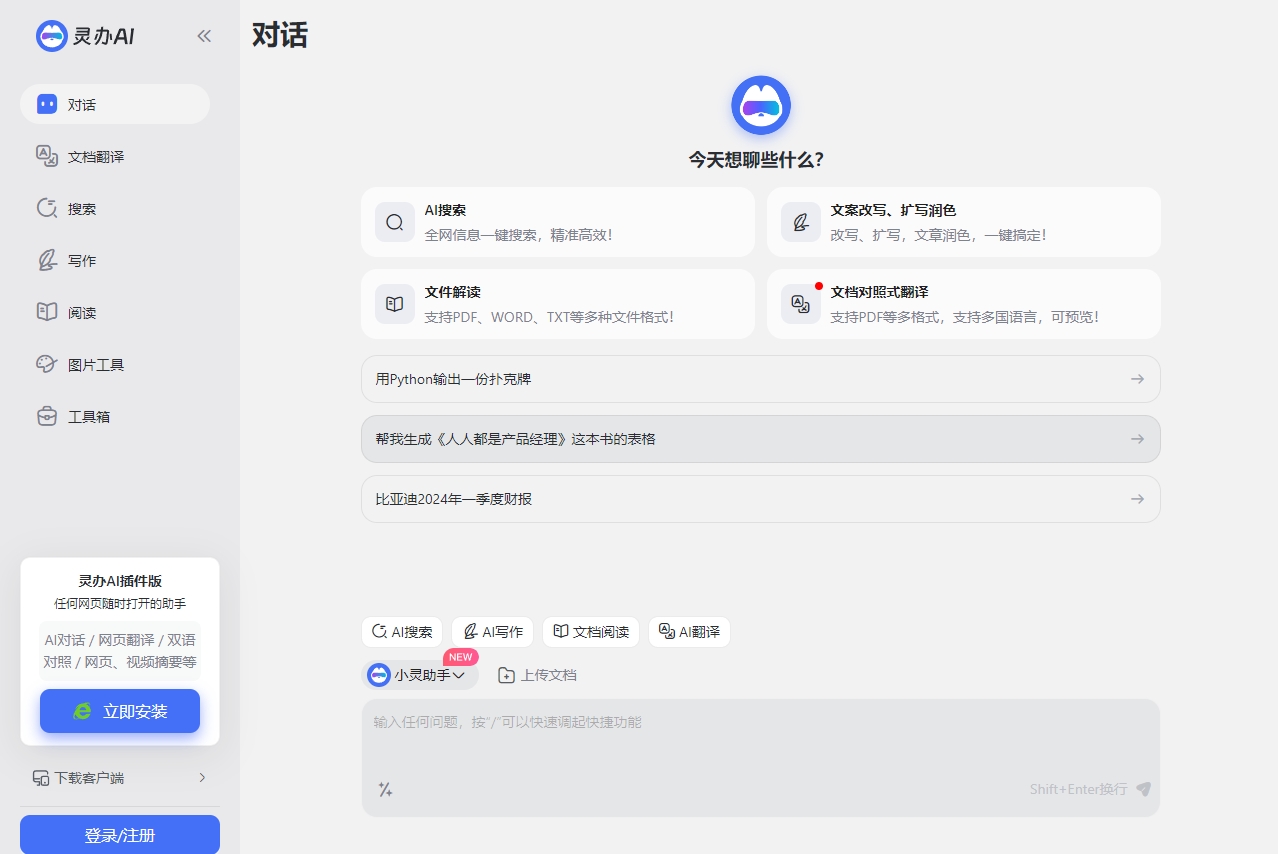
Task: Open the 小灵助手 assistant dropdown
Action: [x=420, y=674]
